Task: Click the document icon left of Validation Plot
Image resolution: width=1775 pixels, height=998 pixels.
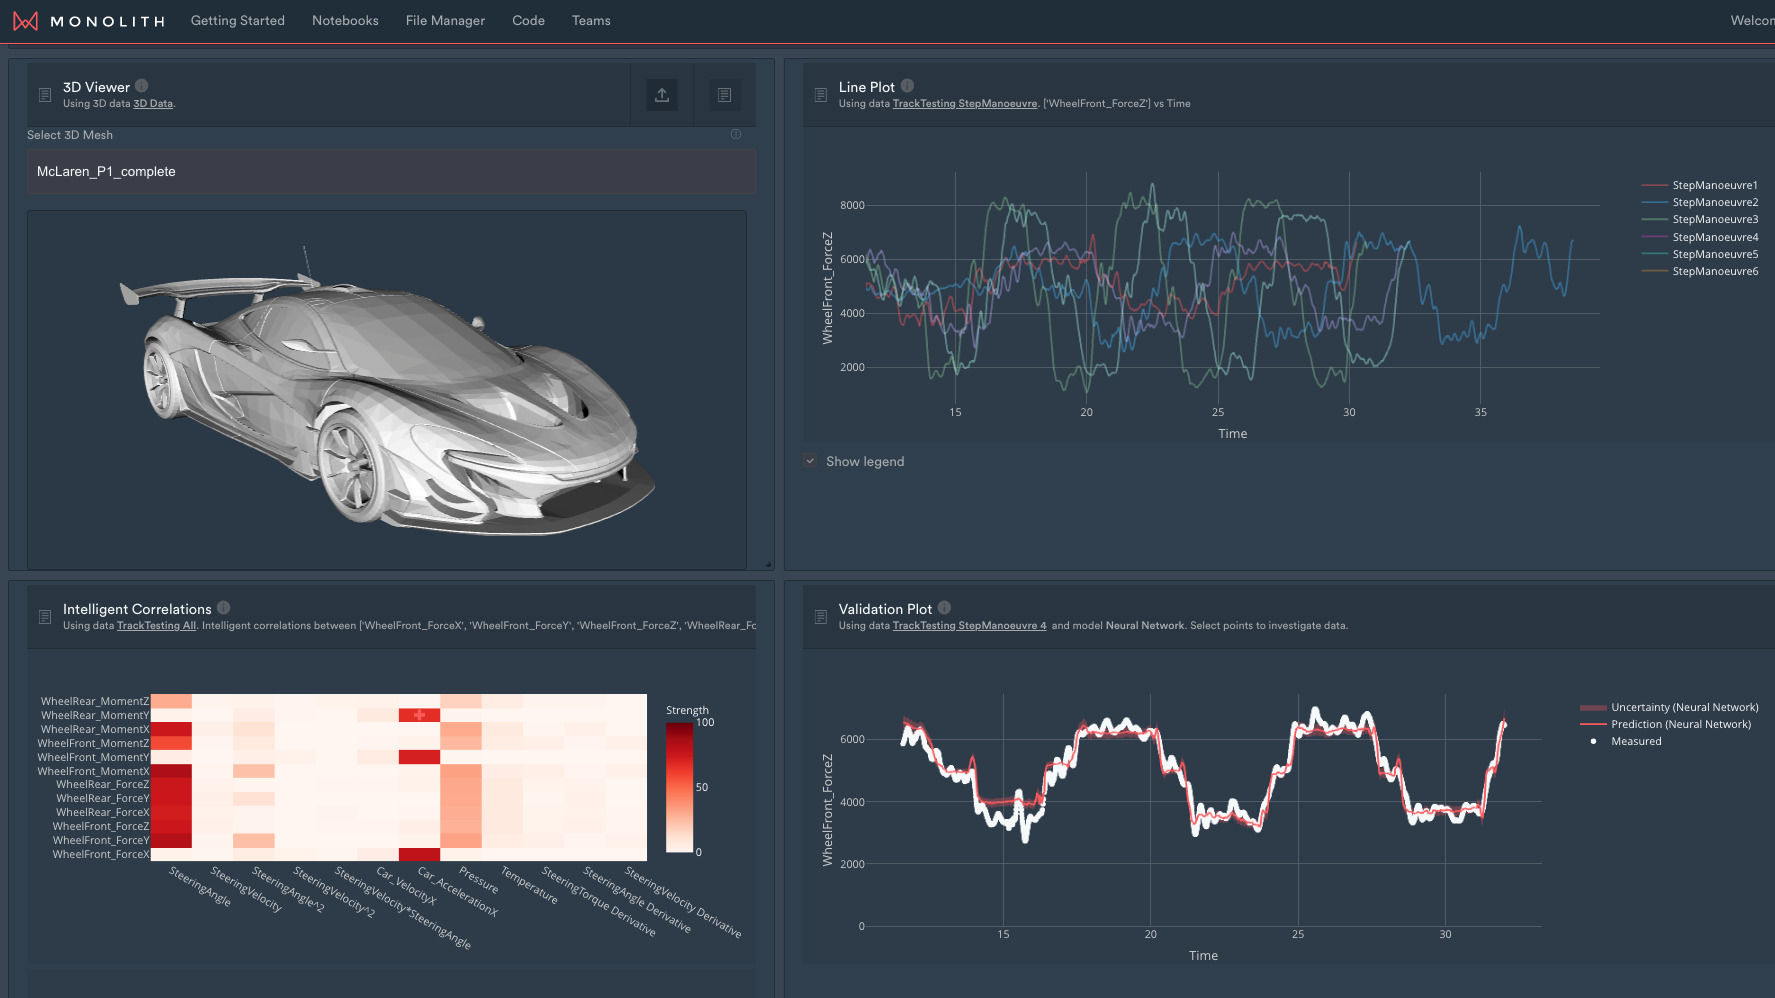Action: point(820,617)
